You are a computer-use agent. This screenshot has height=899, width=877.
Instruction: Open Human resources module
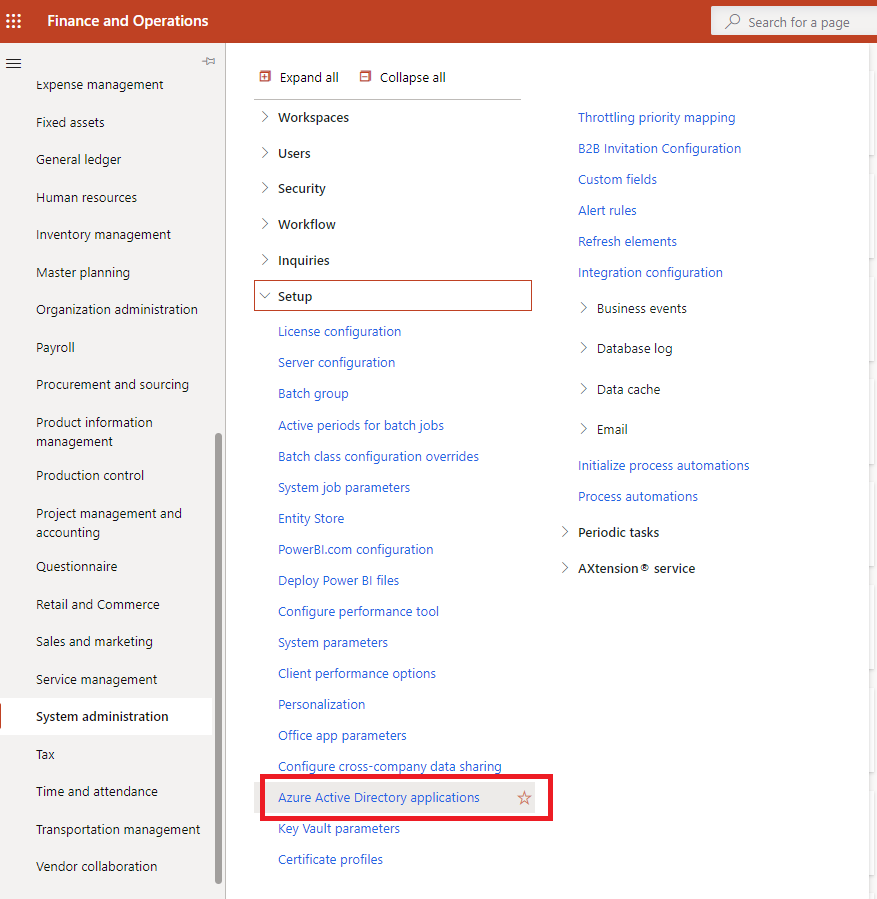tap(87, 197)
